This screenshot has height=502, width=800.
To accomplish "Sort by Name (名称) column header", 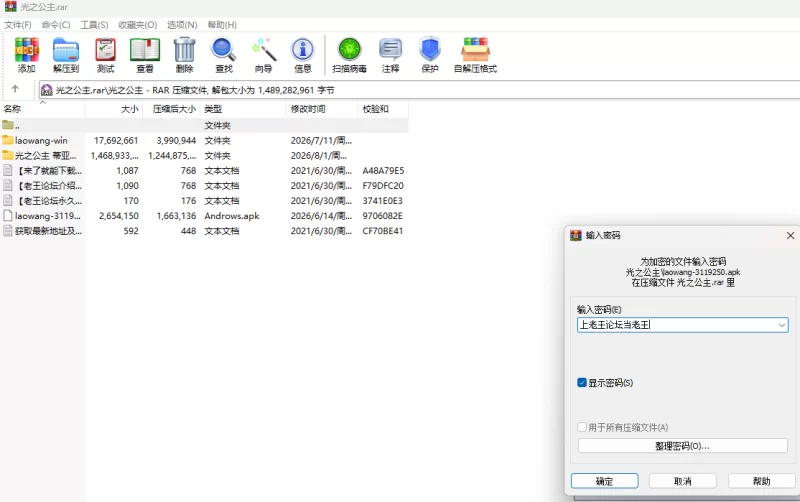I will point(42,109).
